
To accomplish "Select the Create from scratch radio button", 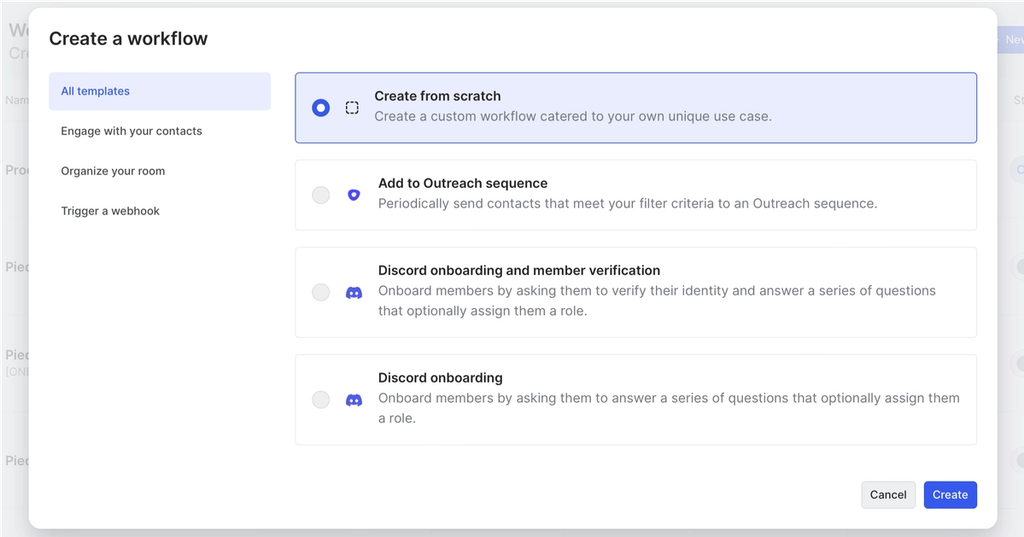I will 320,107.
